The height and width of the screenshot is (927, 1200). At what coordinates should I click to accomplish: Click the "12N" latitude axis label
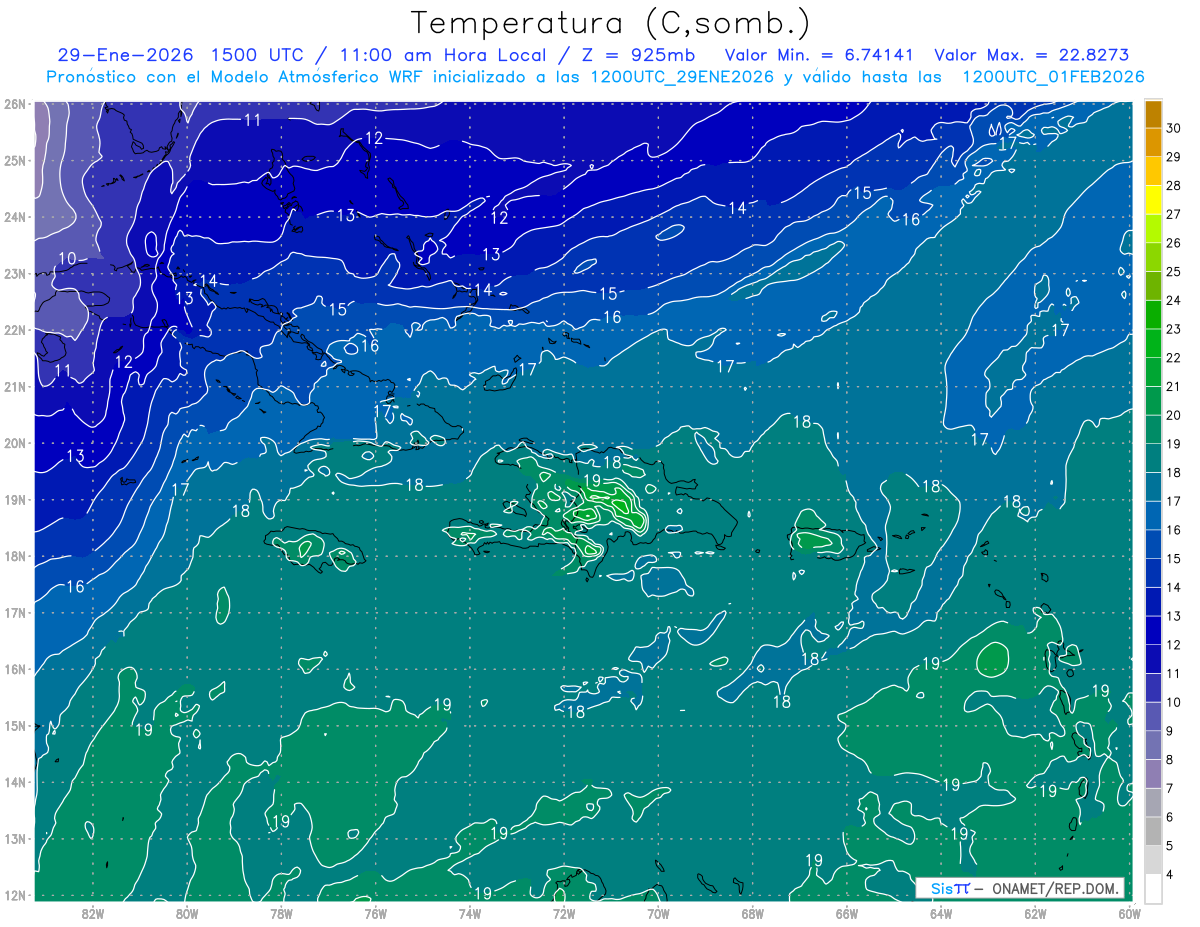(x=14, y=895)
